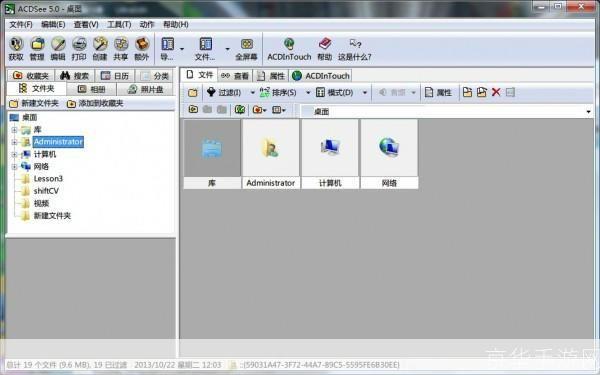The image size is (600, 375).
Task: Open the 帮助(H) menu
Action: tap(176, 24)
